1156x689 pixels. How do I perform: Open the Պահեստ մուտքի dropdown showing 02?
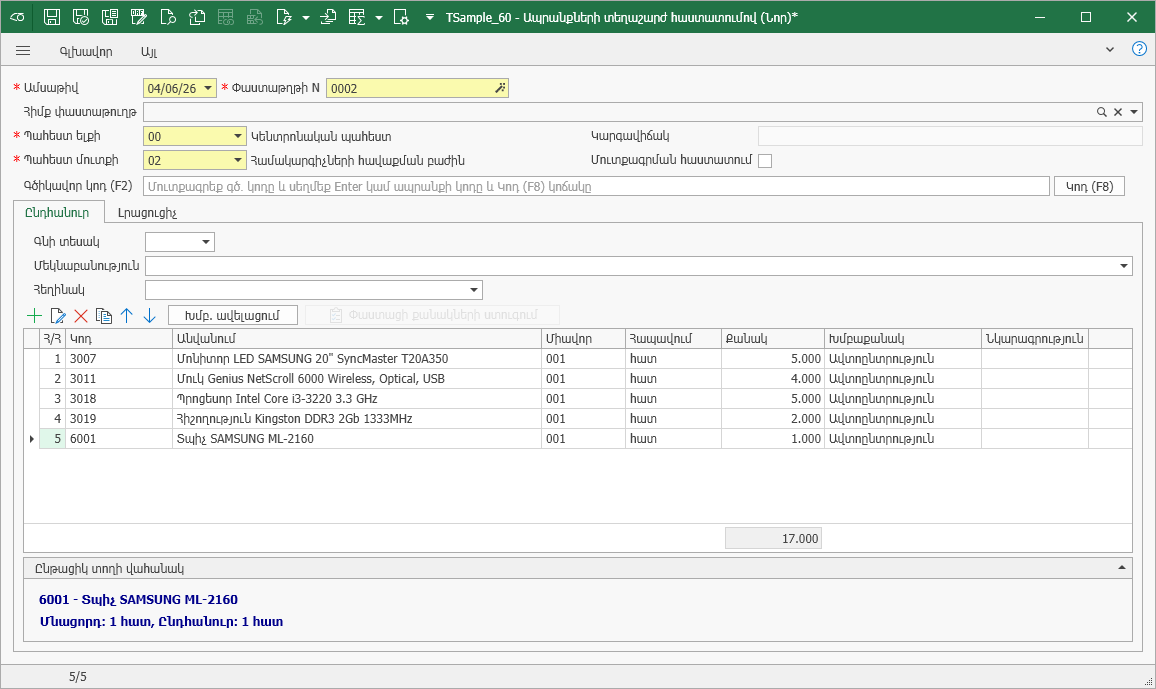click(x=237, y=160)
